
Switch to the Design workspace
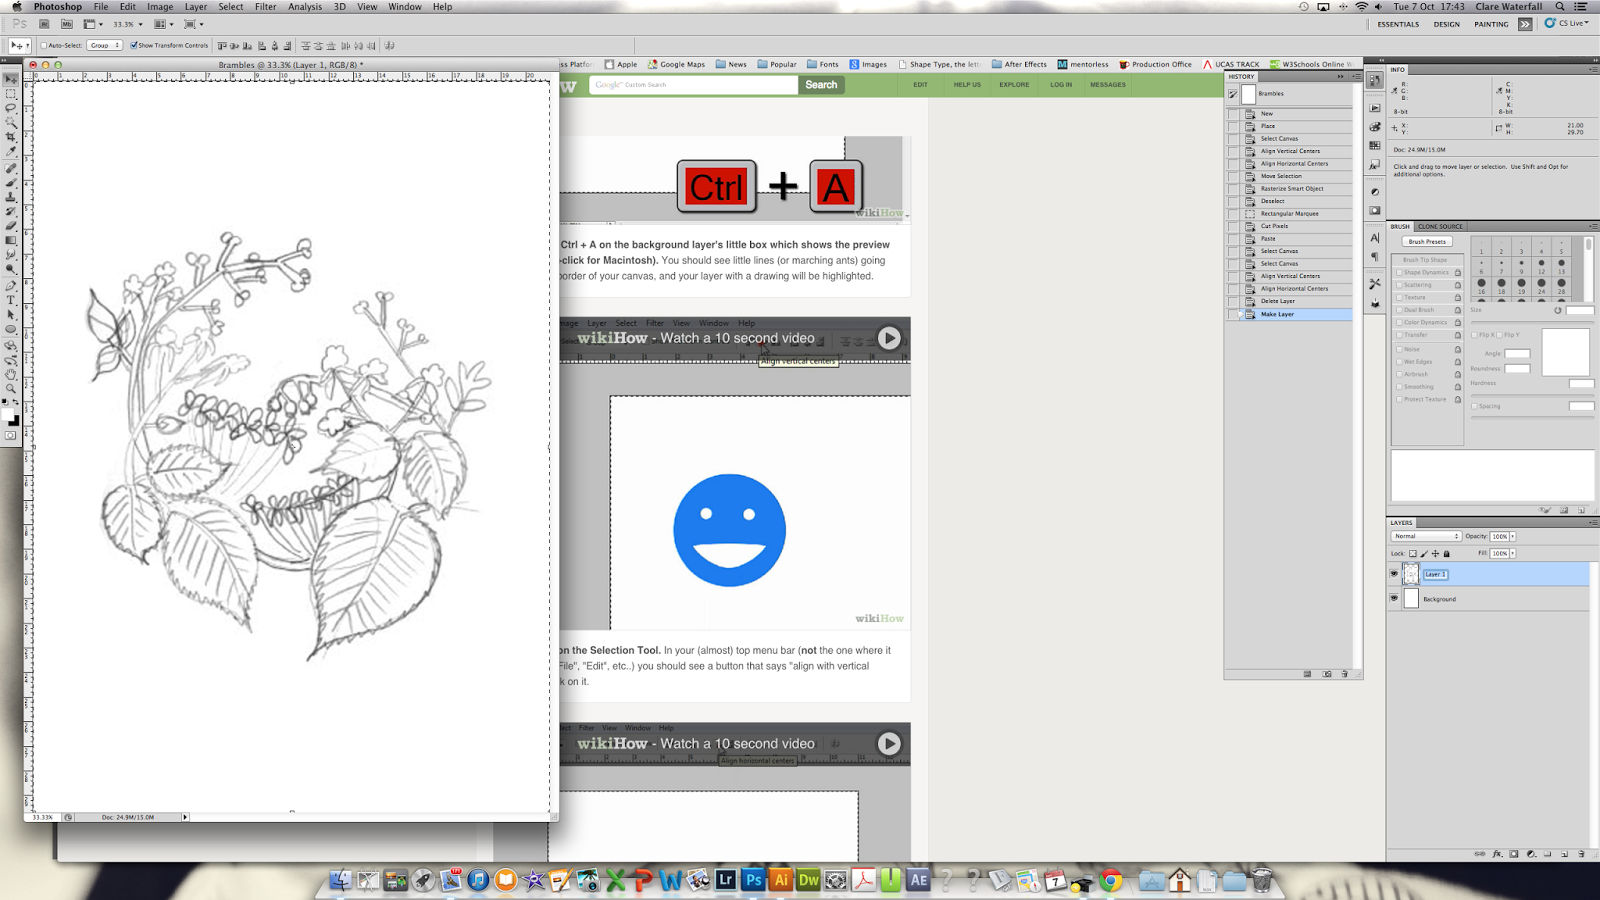(x=1446, y=24)
